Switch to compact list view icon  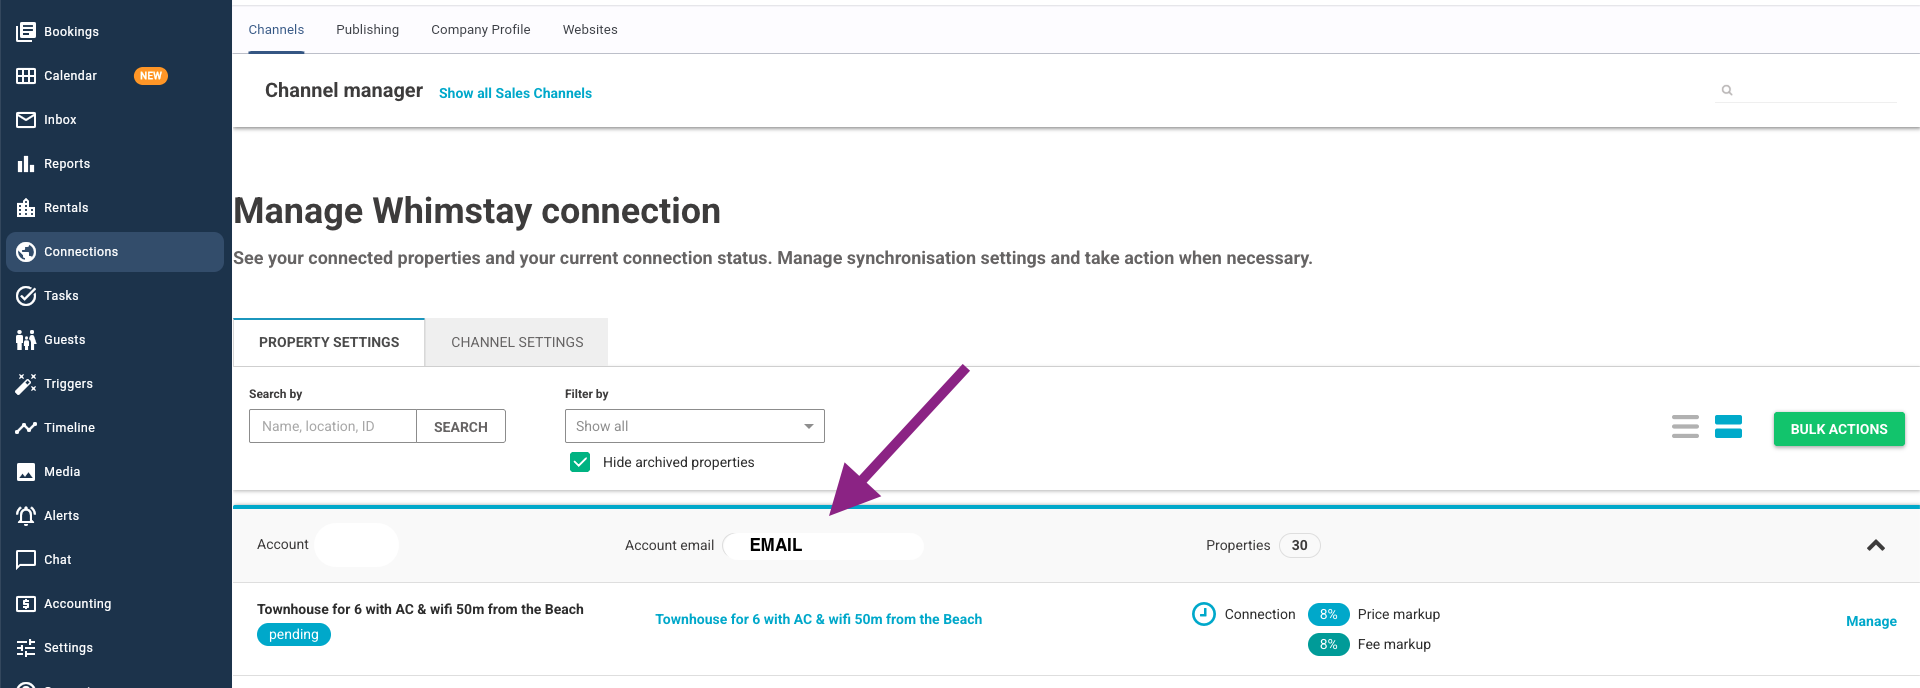pyautogui.click(x=1685, y=427)
